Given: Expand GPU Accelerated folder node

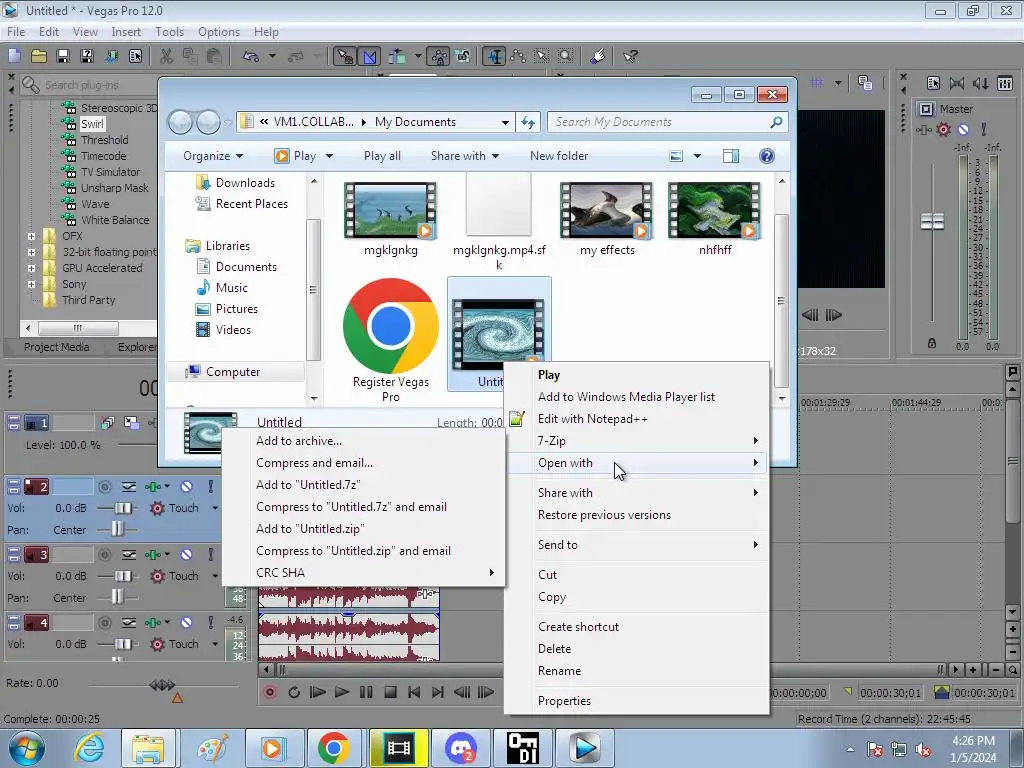Looking at the screenshot, I should click(x=31, y=268).
